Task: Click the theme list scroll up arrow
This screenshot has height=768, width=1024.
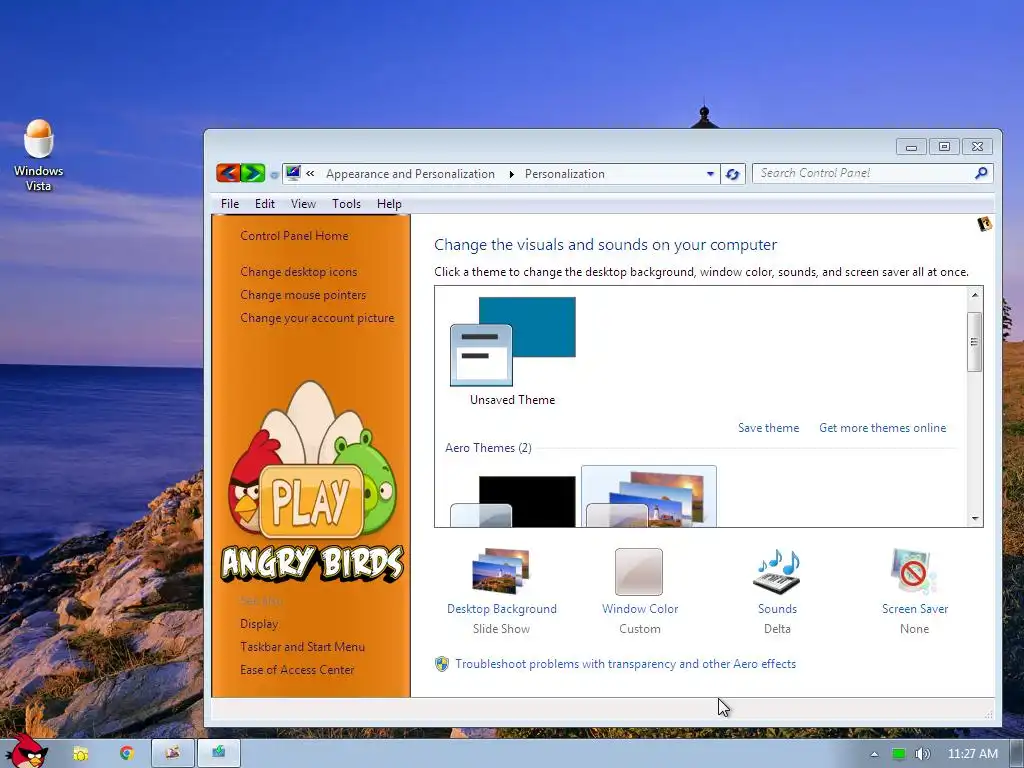Action: click(974, 295)
